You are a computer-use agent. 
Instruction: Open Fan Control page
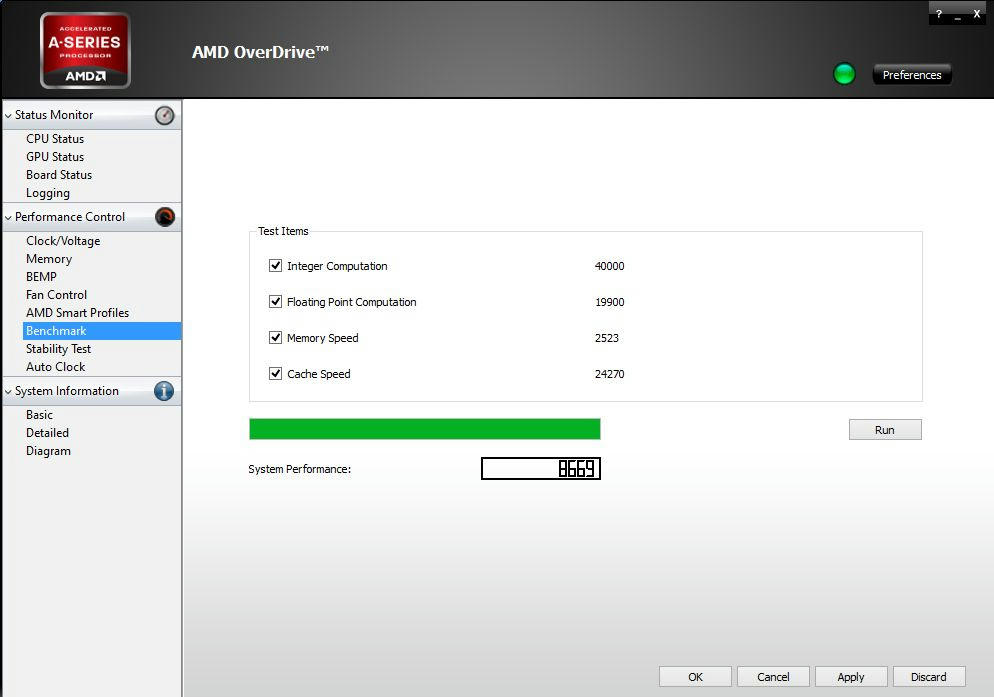(56, 295)
